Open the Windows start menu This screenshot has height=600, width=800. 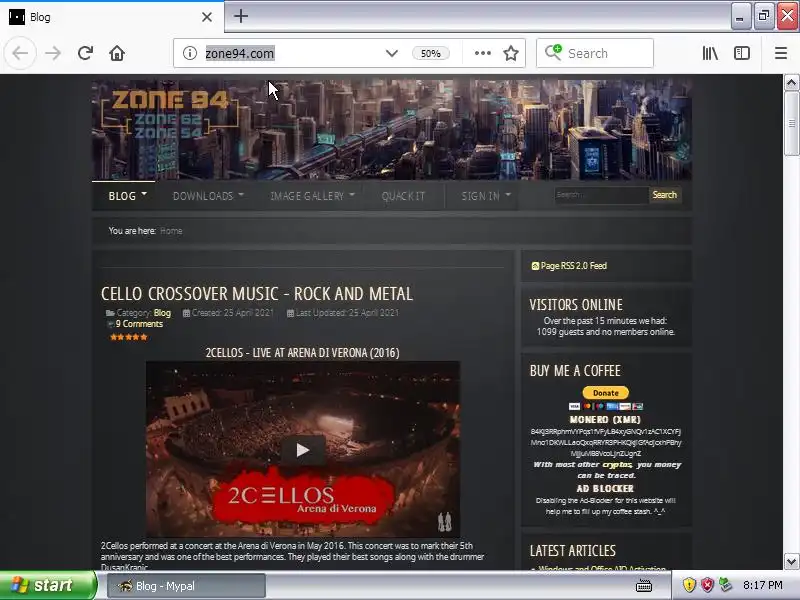pos(48,585)
